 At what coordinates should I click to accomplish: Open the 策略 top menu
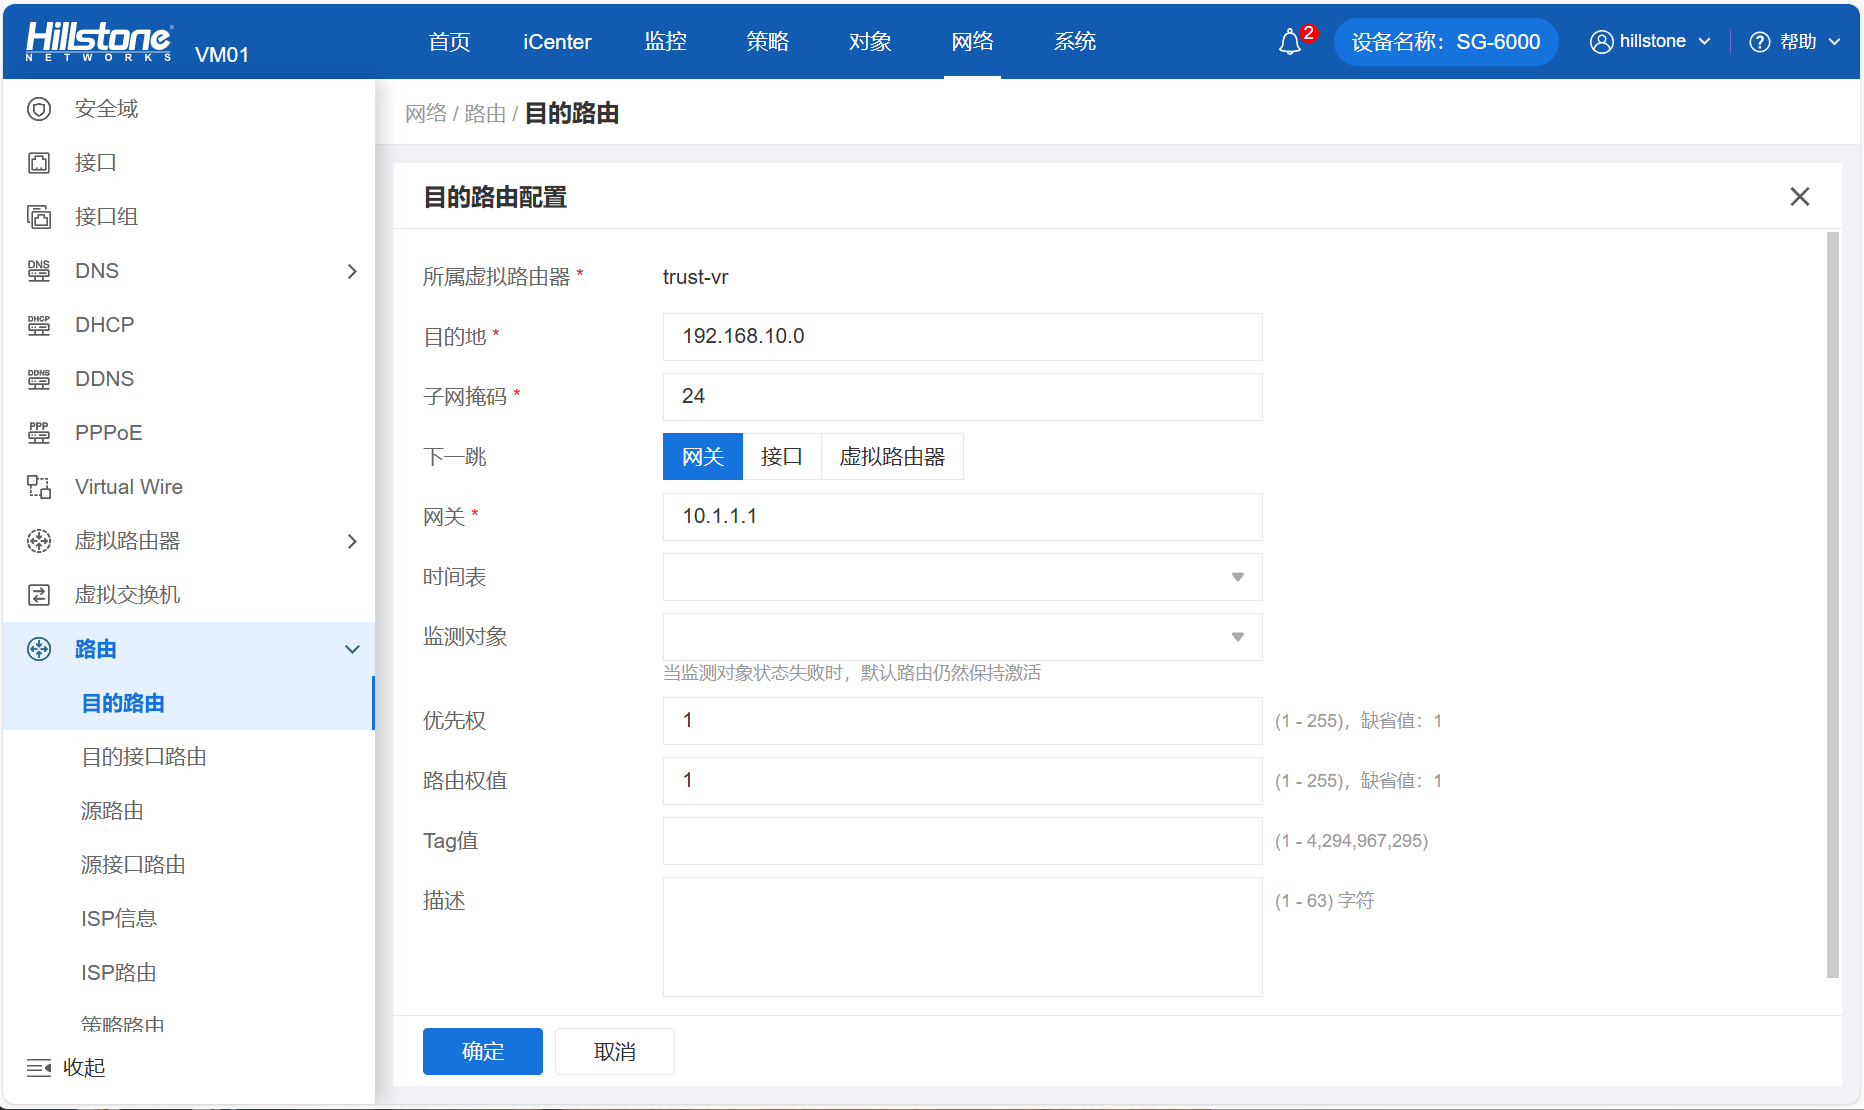(x=768, y=42)
